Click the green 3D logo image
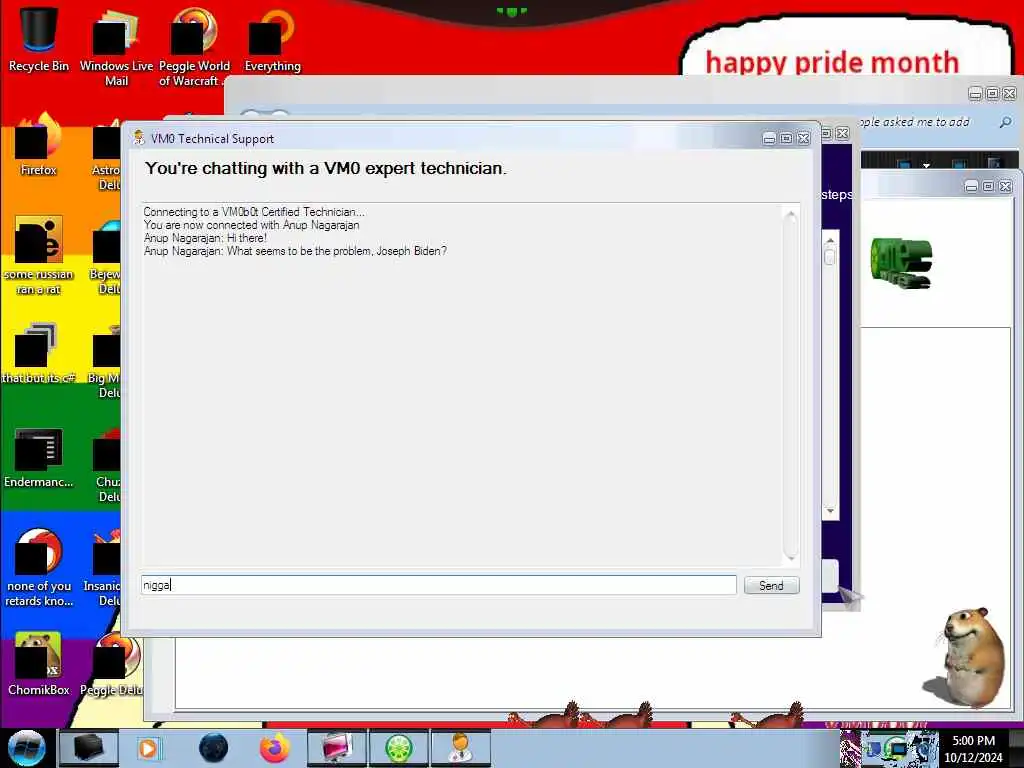The height and width of the screenshot is (768, 1024). [x=901, y=263]
